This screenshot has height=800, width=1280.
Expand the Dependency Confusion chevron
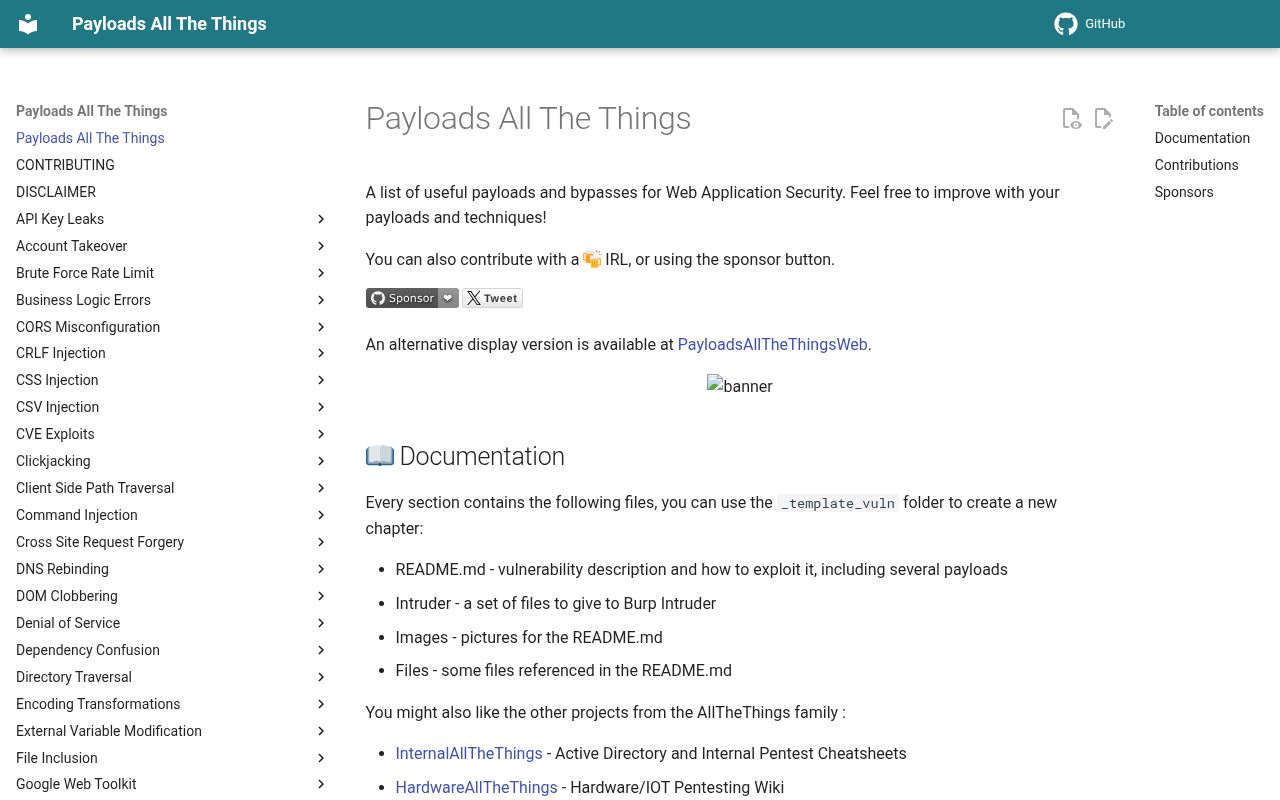pos(321,650)
